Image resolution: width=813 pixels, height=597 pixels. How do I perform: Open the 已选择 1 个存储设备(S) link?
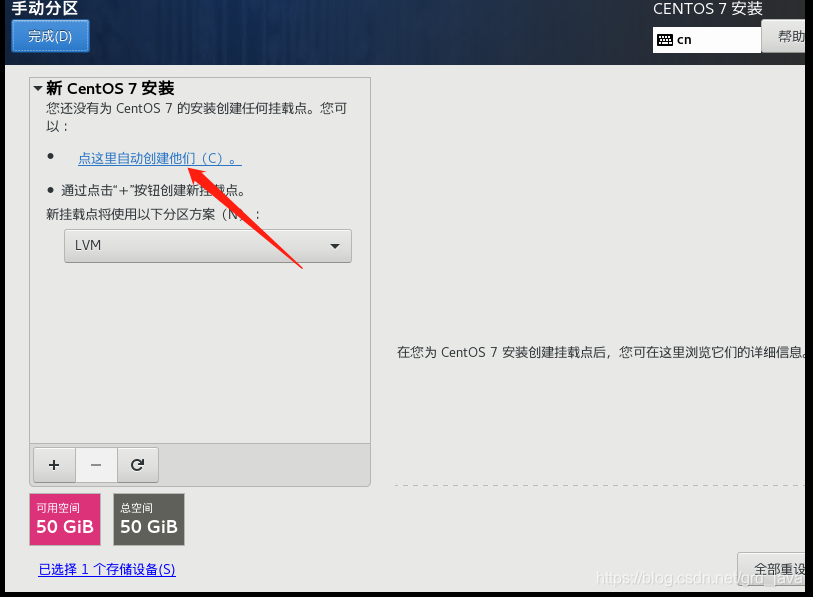(x=107, y=570)
